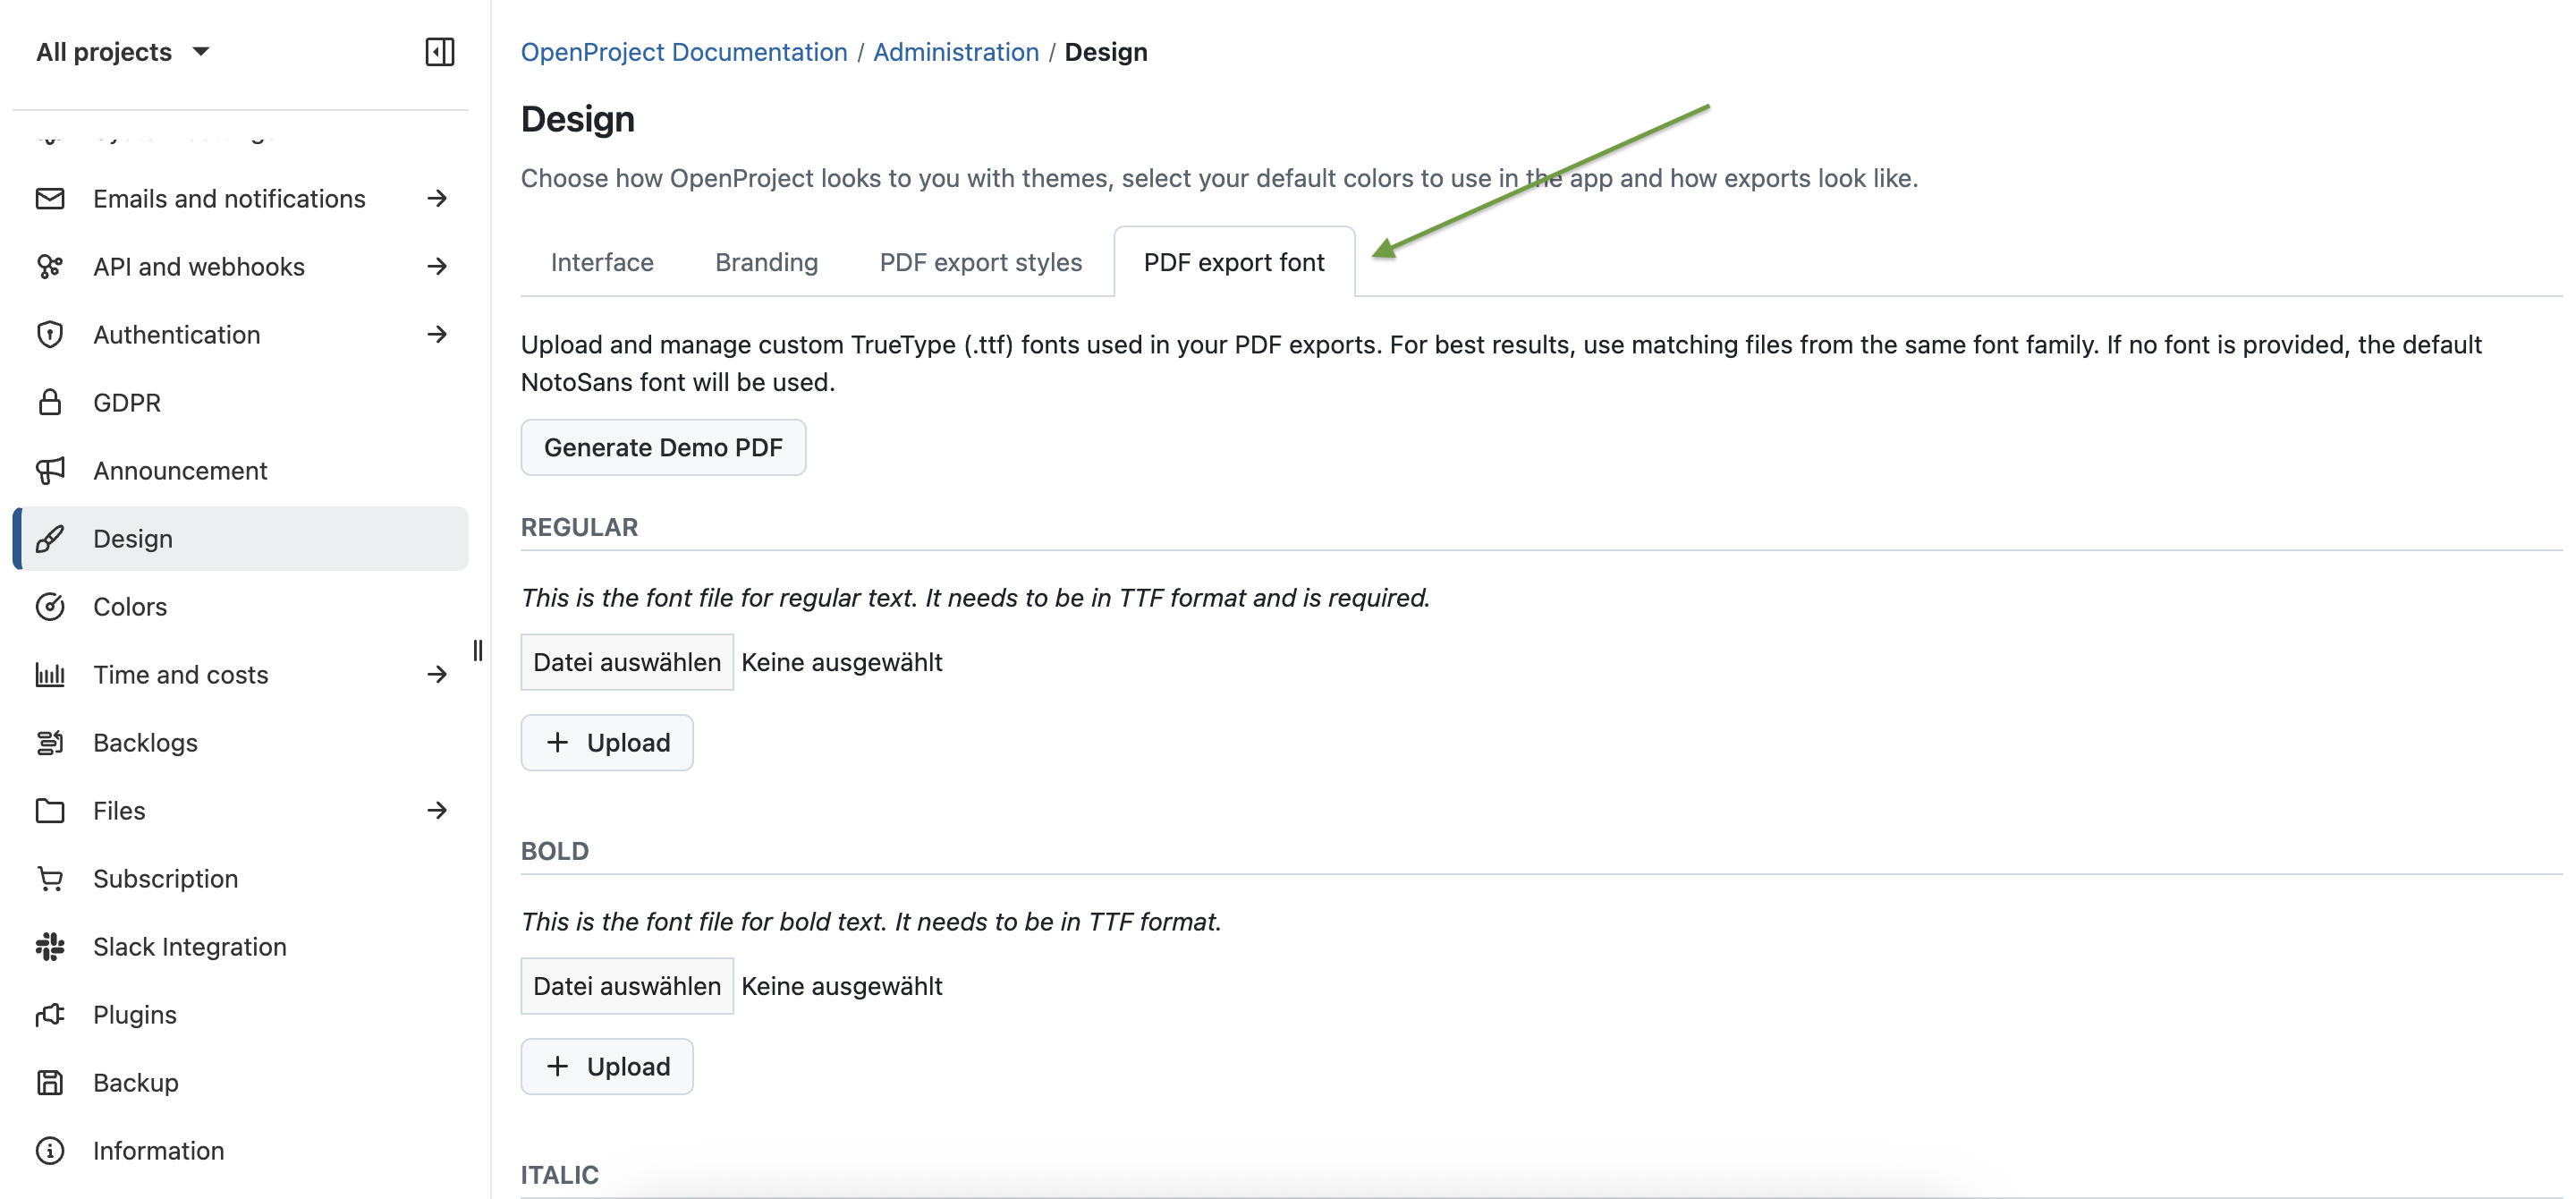Open the Administration breadcrumb link
This screenshot has height=1199, width=2576.
click(x=955, y=51)
